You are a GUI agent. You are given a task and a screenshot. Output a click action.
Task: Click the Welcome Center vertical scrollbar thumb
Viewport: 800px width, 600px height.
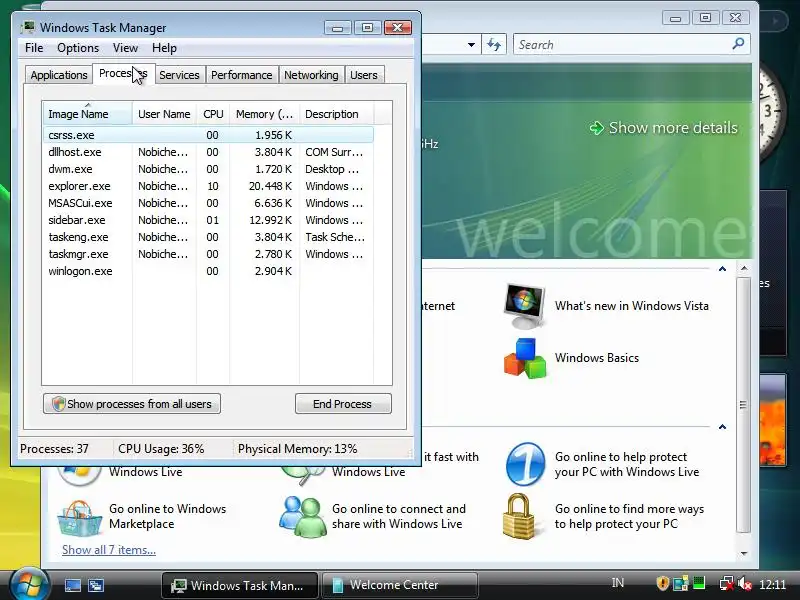click(x=744, y=405)
